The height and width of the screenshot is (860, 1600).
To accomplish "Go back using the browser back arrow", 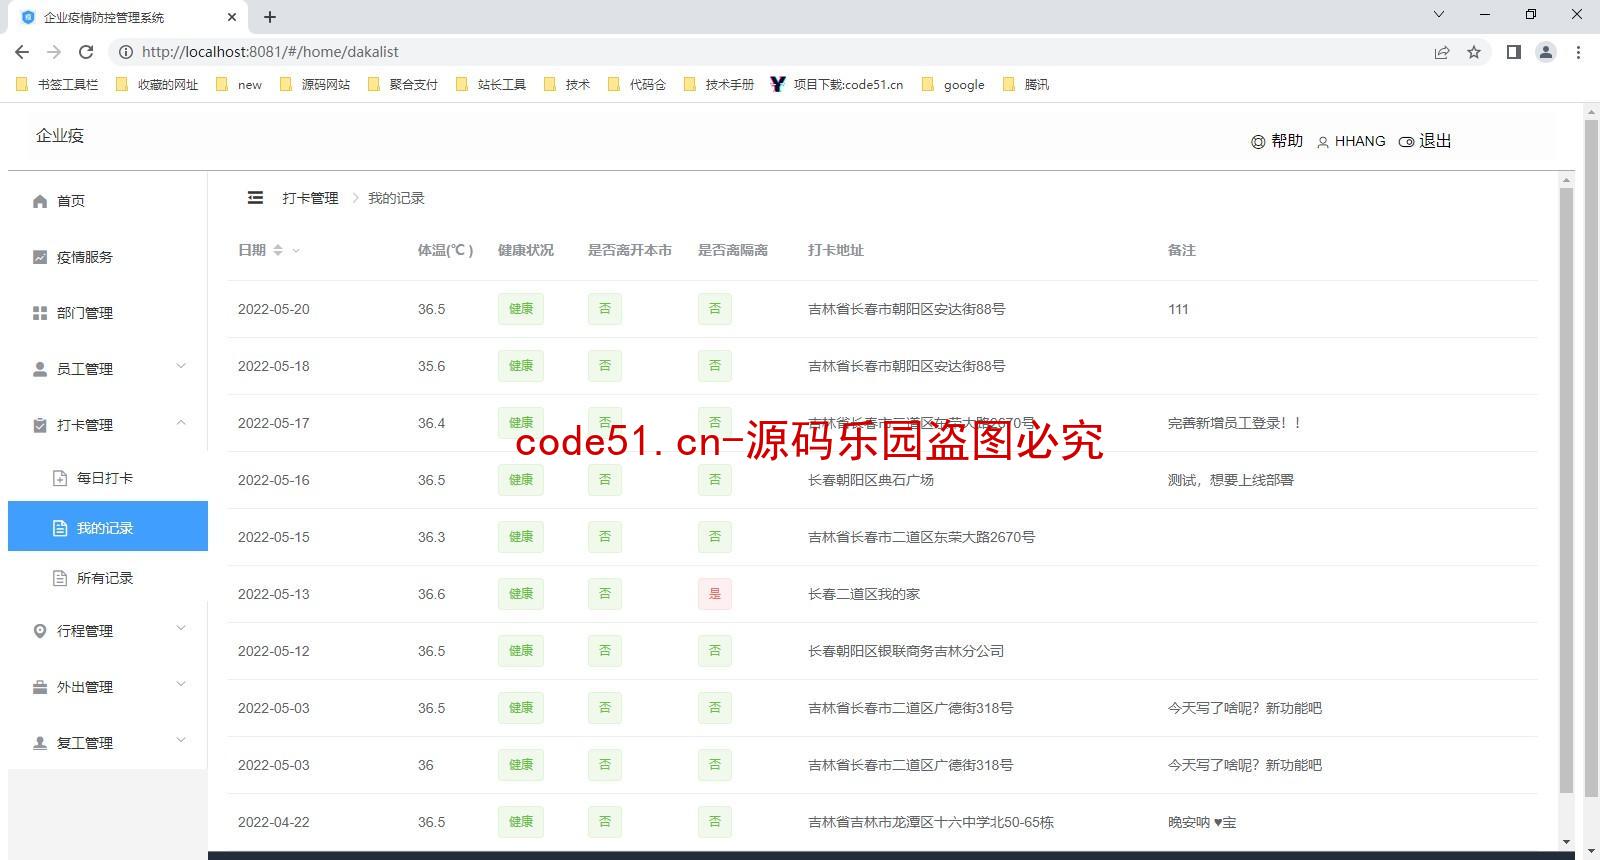I will coord(22,52).
